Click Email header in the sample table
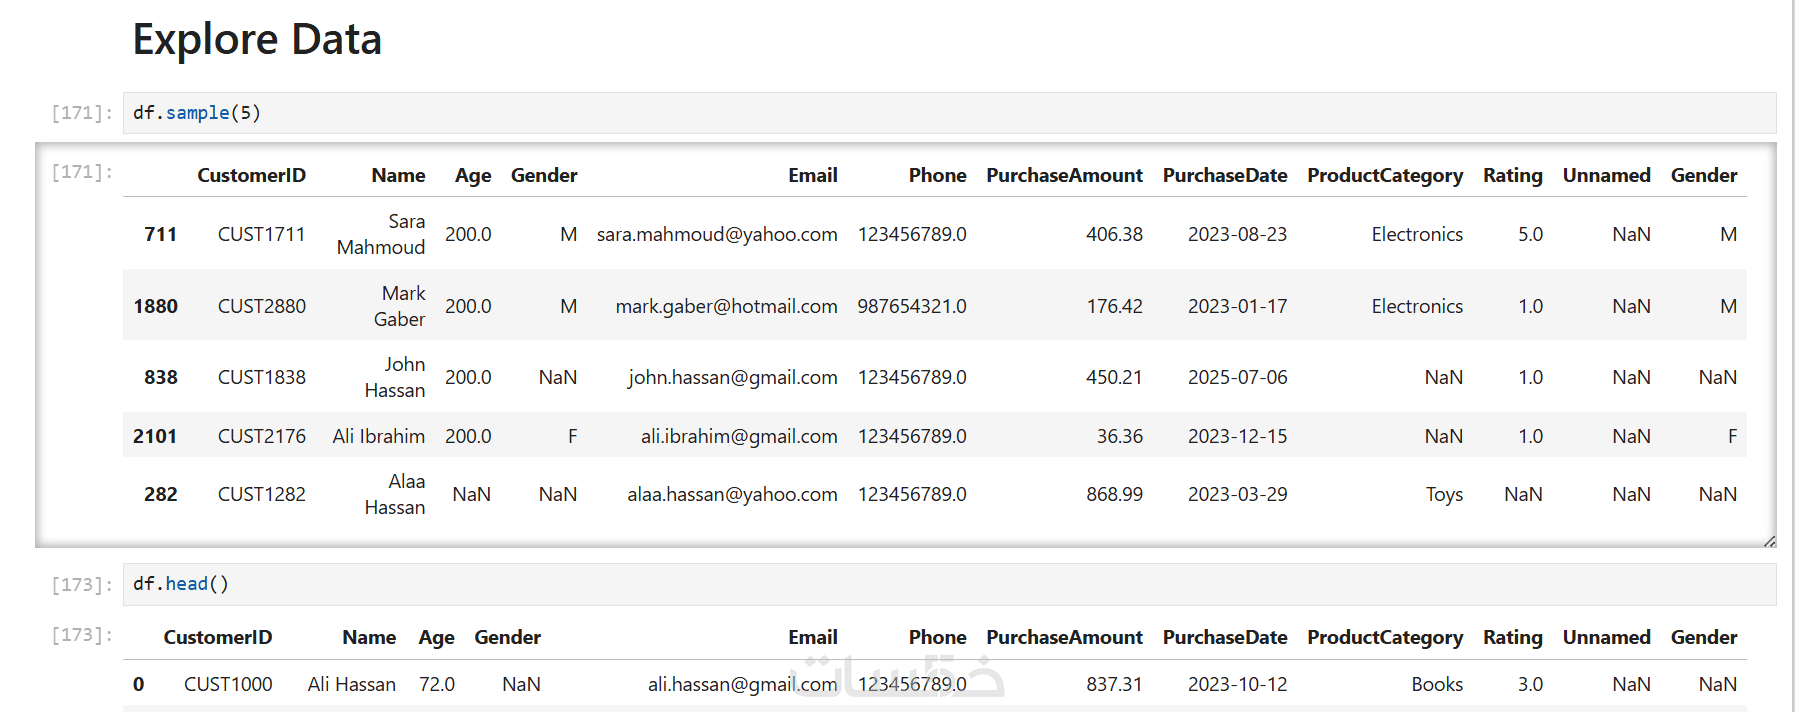1795x712 pixels. pyautogui.click(x=812, y=175)
